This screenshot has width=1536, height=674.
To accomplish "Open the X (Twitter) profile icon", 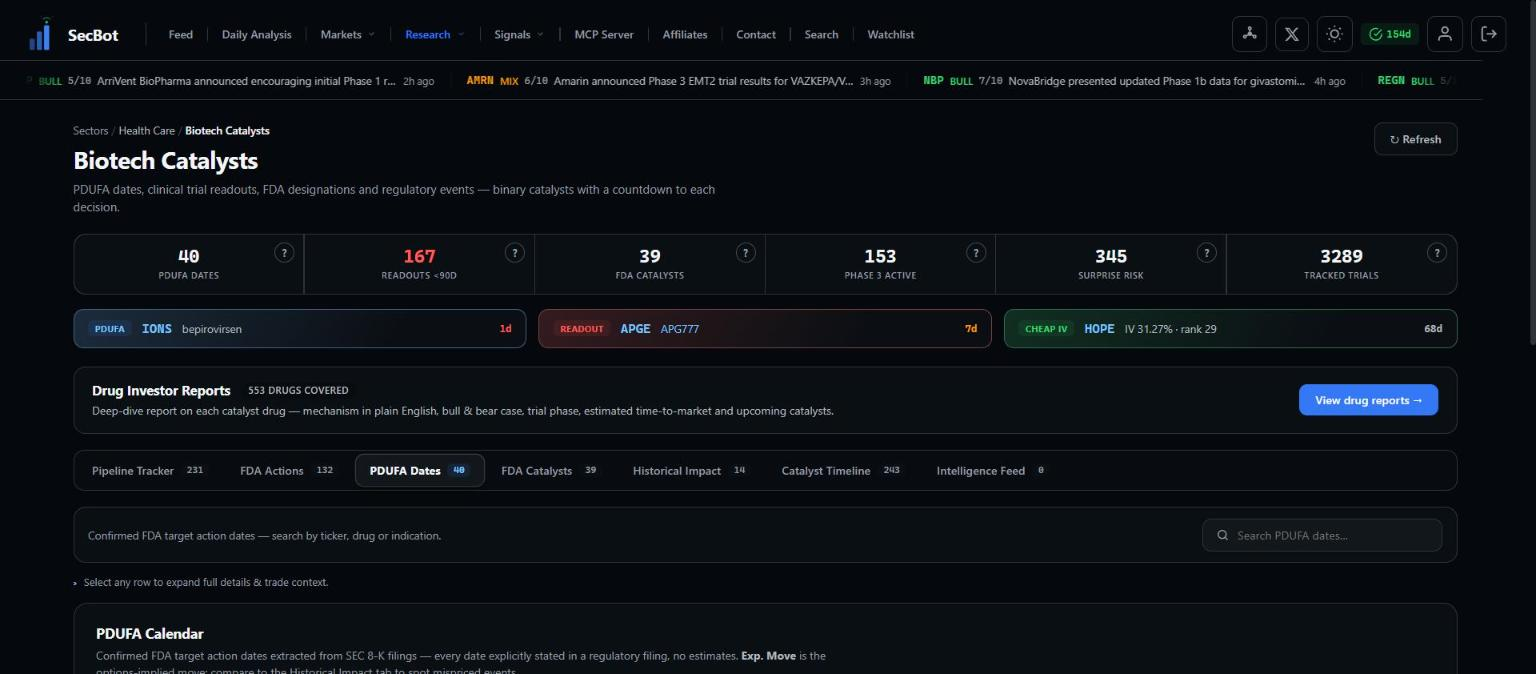I will (x=1292, y=34).
